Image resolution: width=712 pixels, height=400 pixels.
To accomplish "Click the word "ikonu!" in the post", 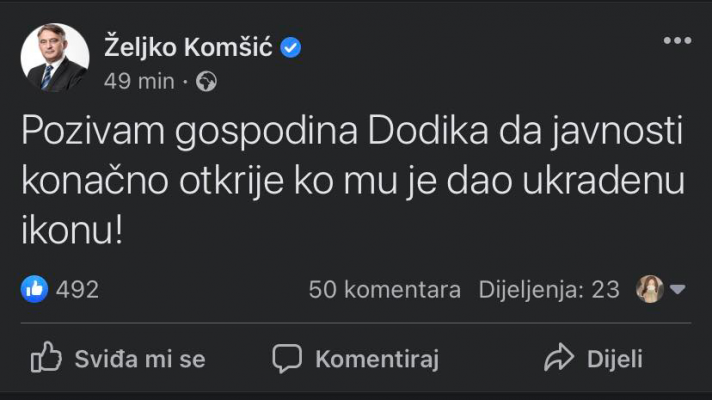I will (73, 230).
